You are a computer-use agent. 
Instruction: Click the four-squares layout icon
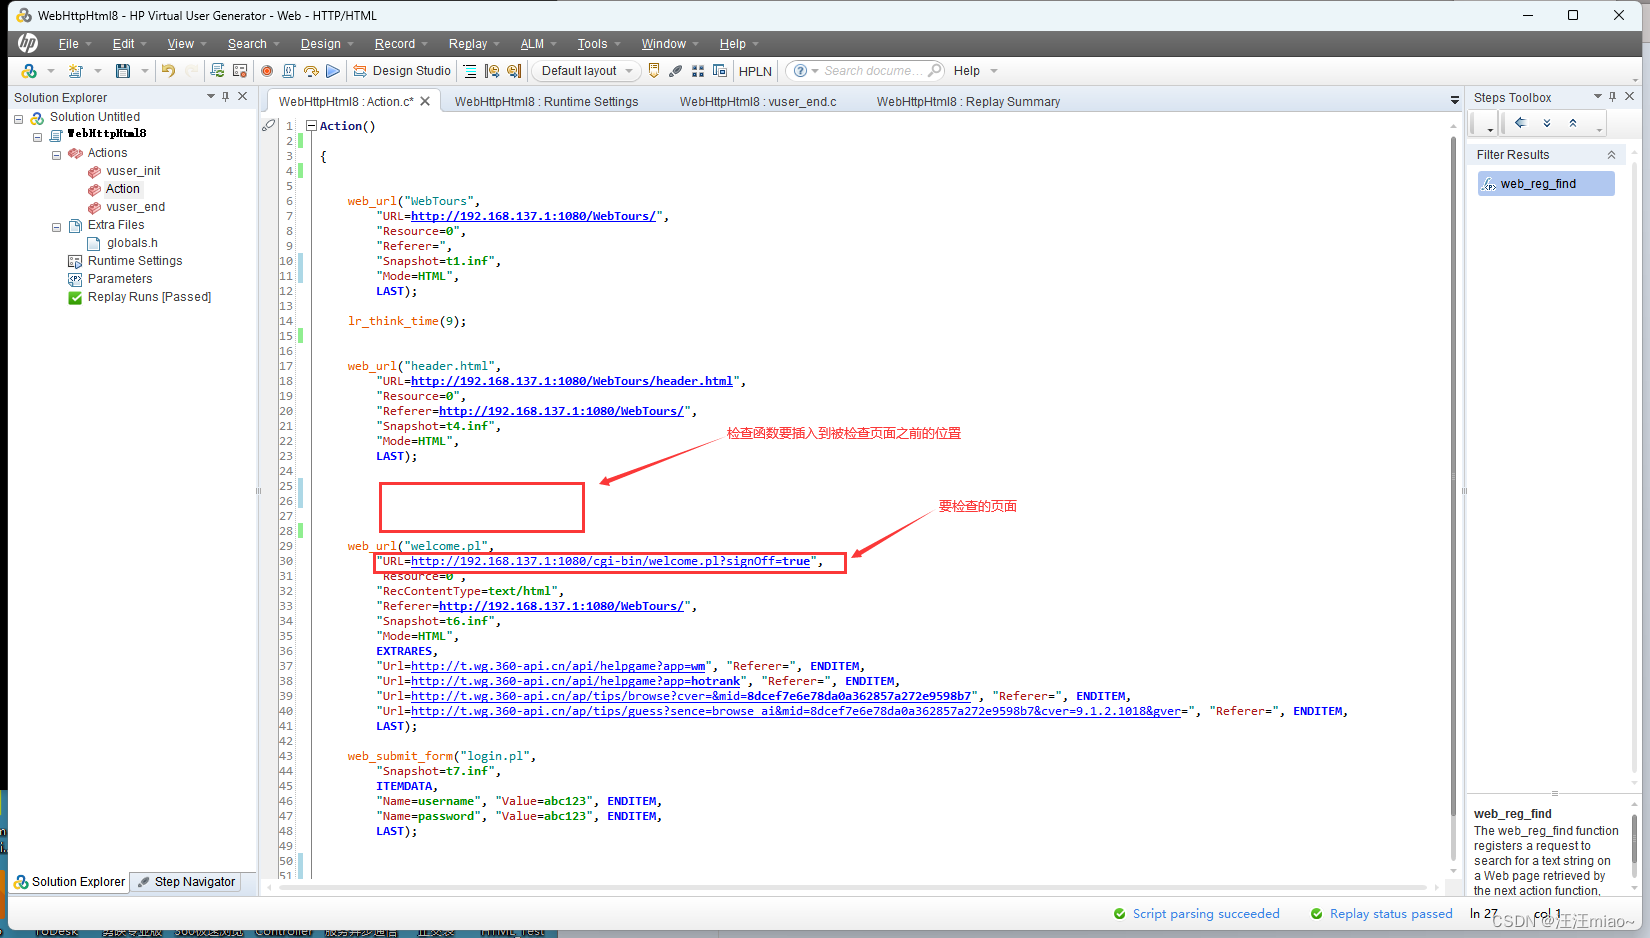(698, 71)
